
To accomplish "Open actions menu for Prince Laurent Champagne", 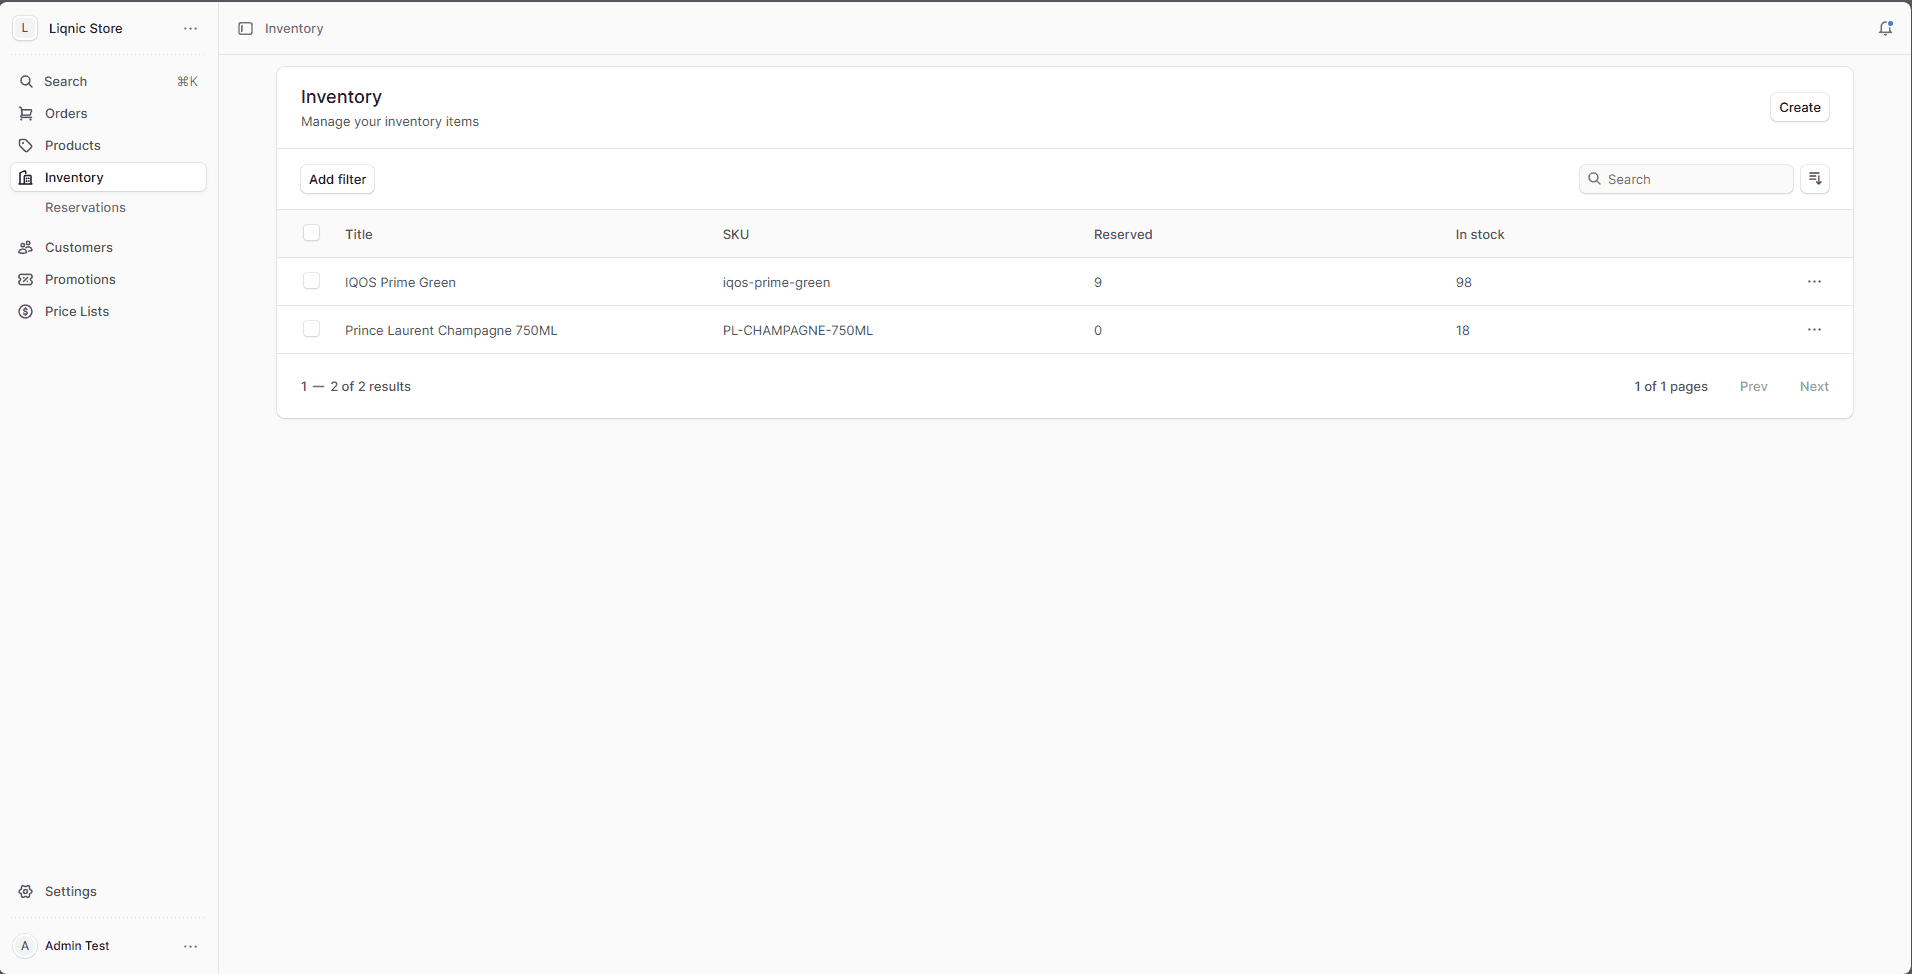I will (x=1814, y=330).
